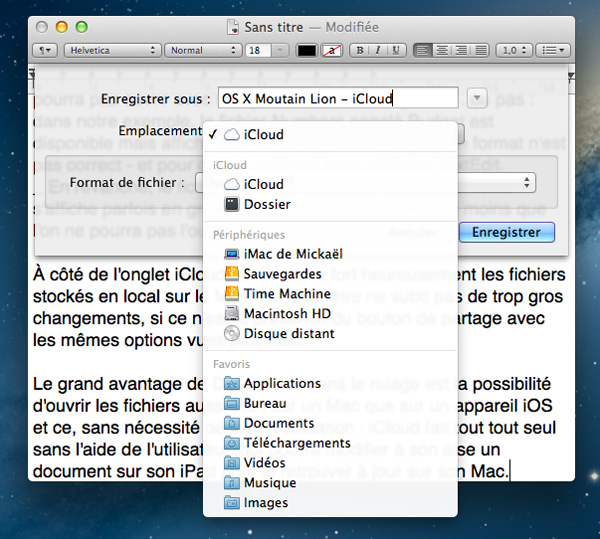Choose Images folder in Favoris
Screen dimensions: 600x539
click(x=330, y=503)
